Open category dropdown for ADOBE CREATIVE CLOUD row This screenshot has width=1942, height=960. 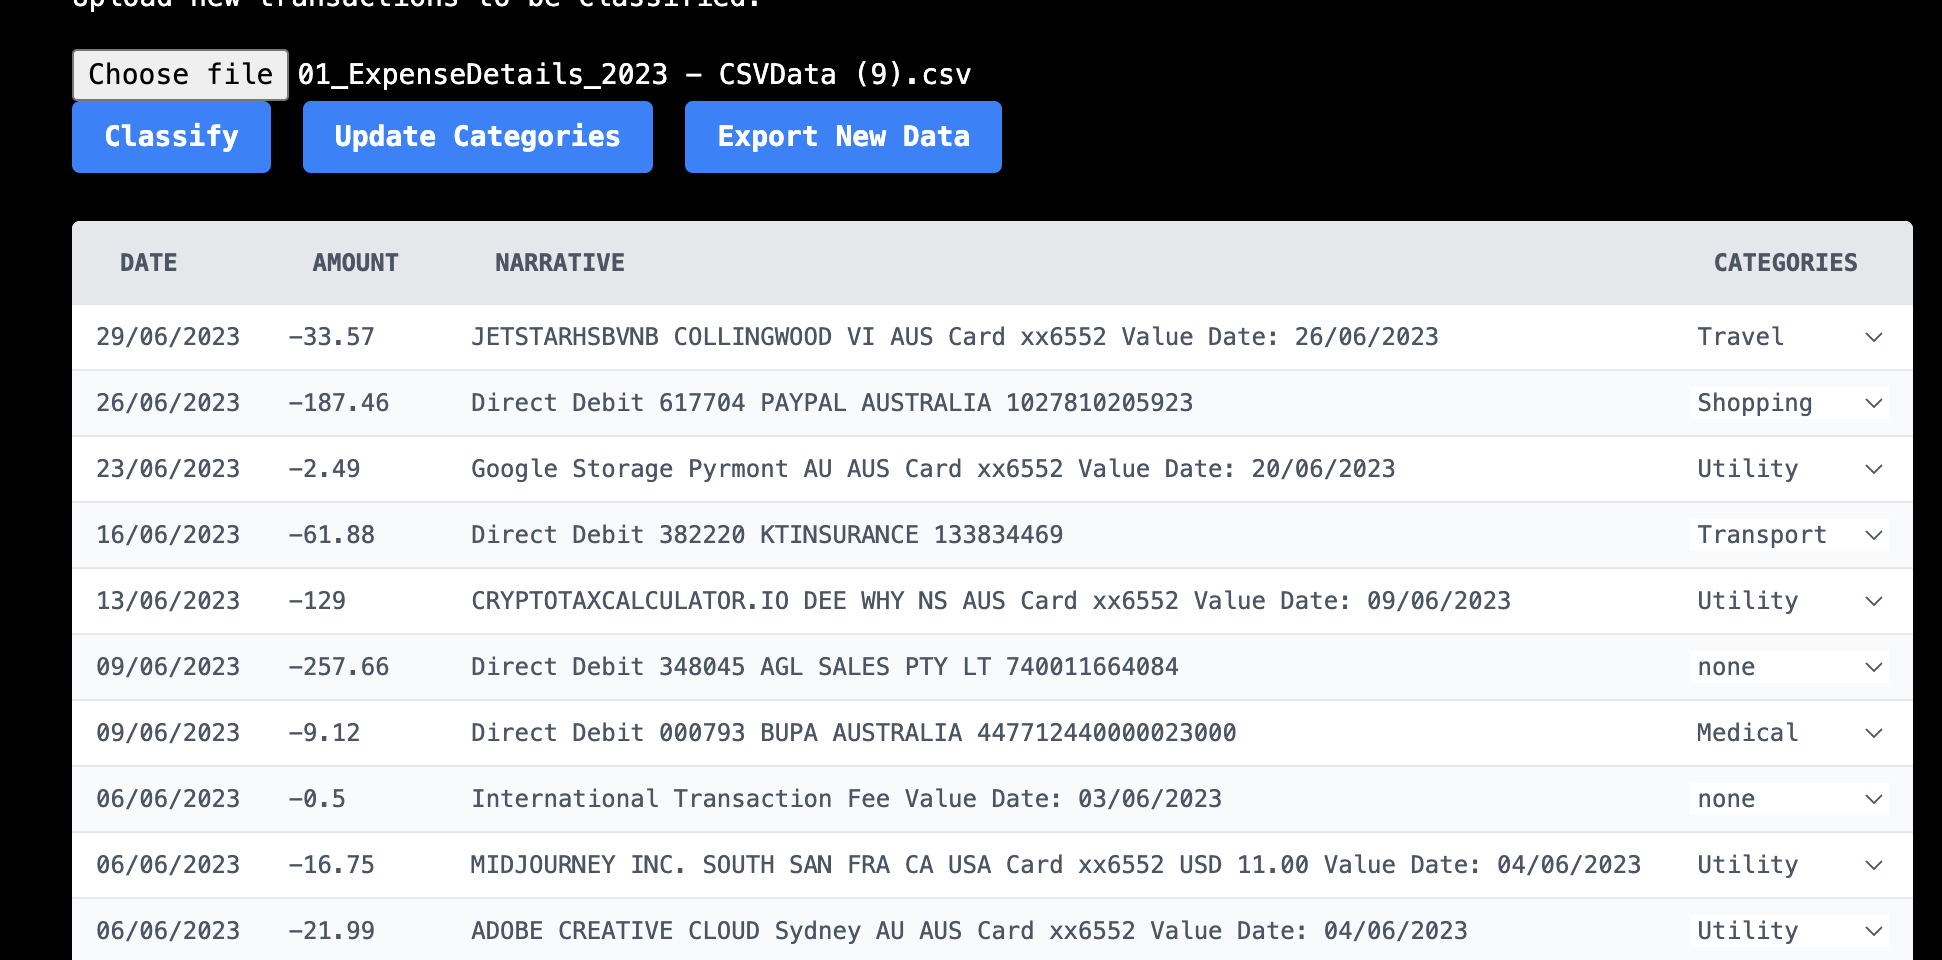1789,931
